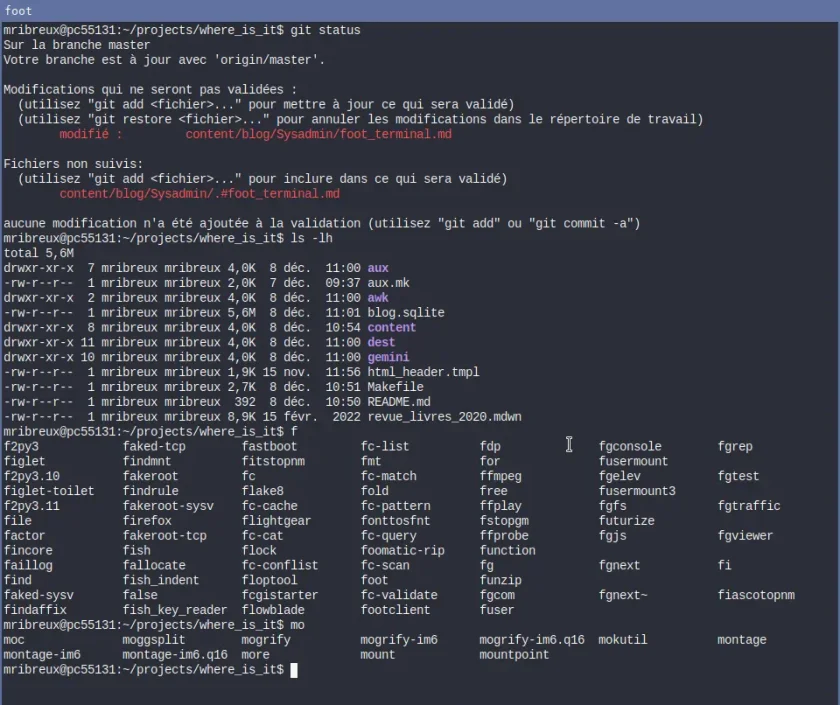
Task: Click the 'montage-im6.q16' completion entry
Action: point(175,655)
